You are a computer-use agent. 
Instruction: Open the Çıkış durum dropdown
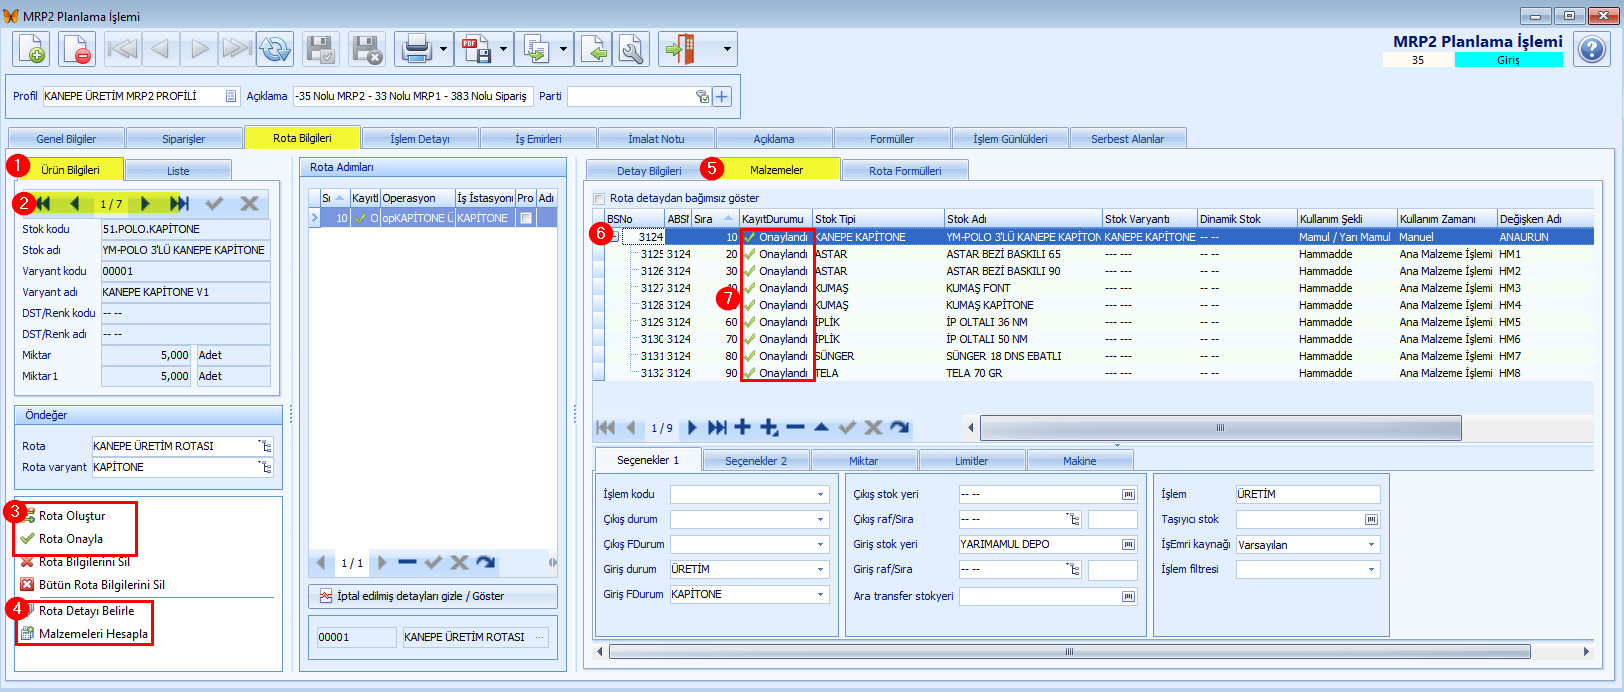point(820,519)
